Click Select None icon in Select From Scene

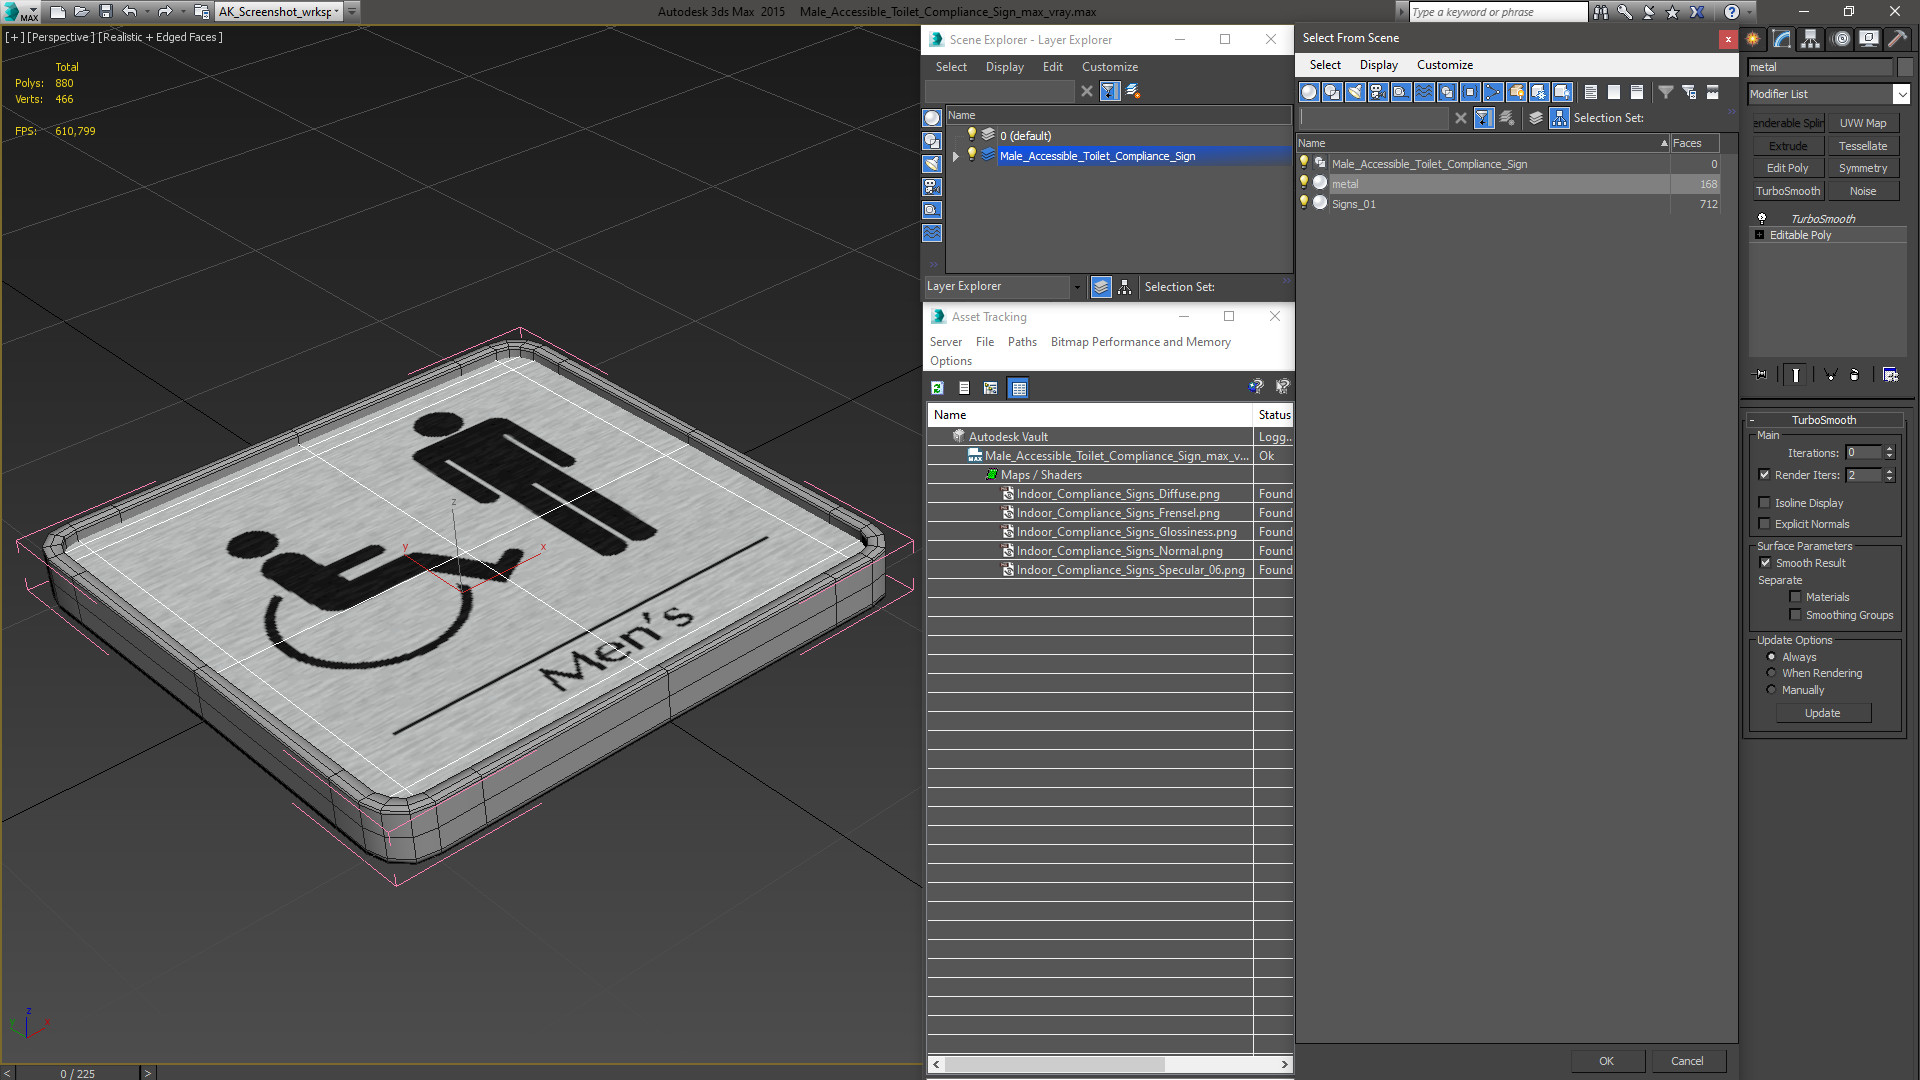pyautogui.click(x=1614, y=92)
